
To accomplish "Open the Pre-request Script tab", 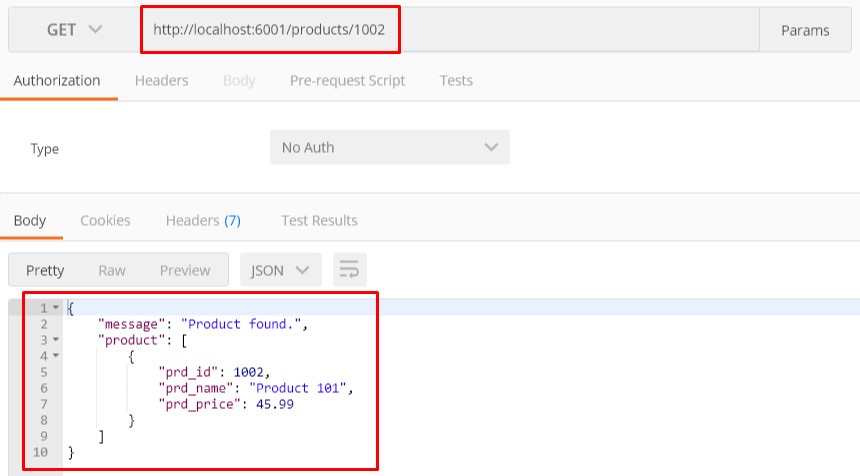I will tap(347, 81).
